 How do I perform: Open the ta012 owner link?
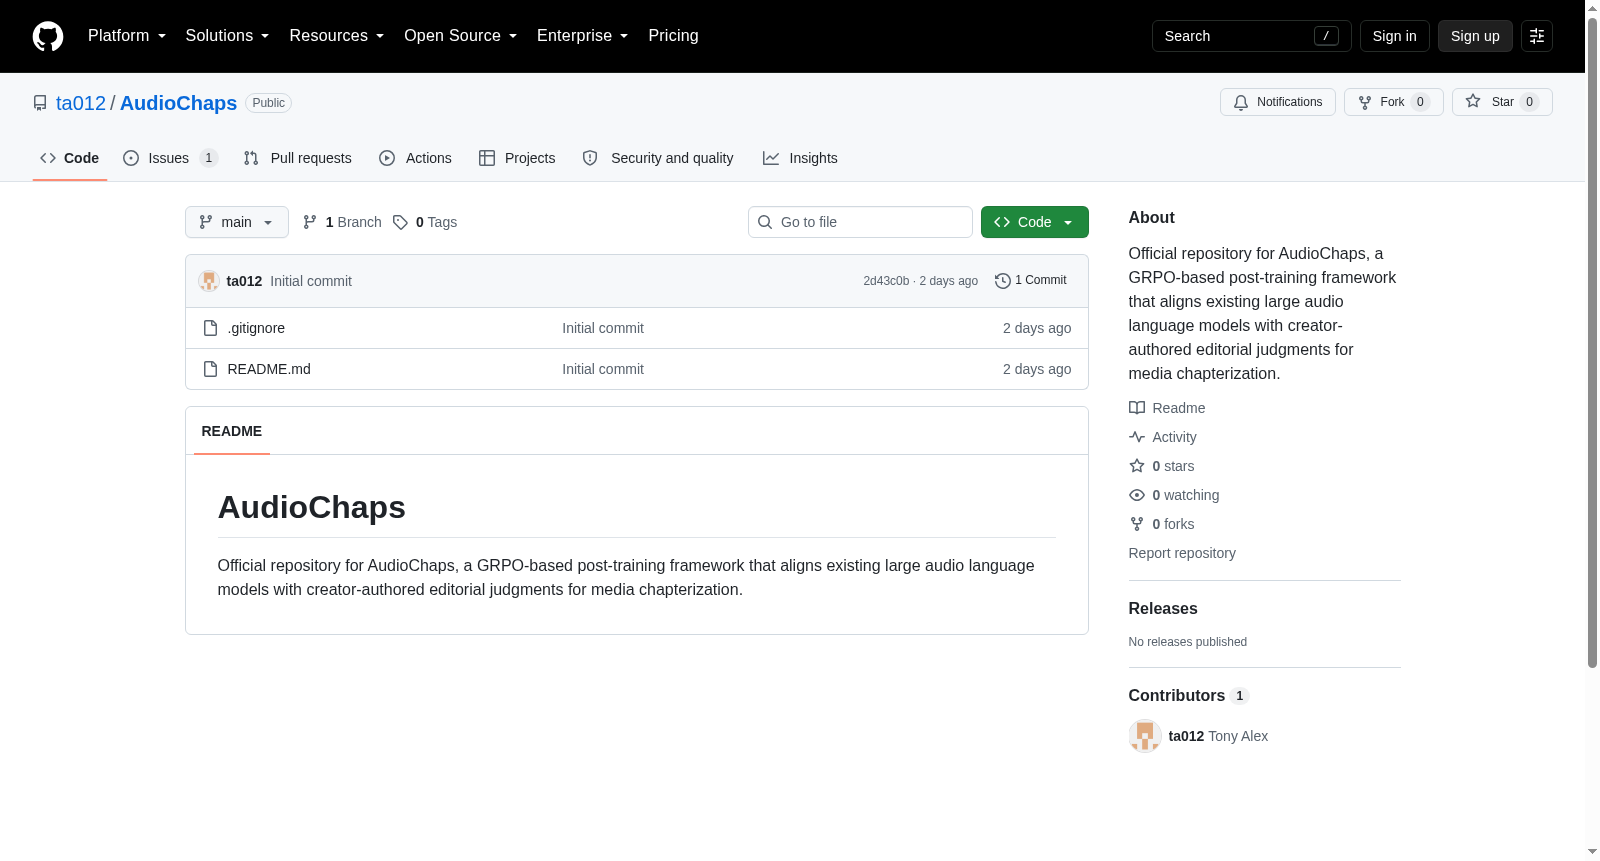[81, 103]
